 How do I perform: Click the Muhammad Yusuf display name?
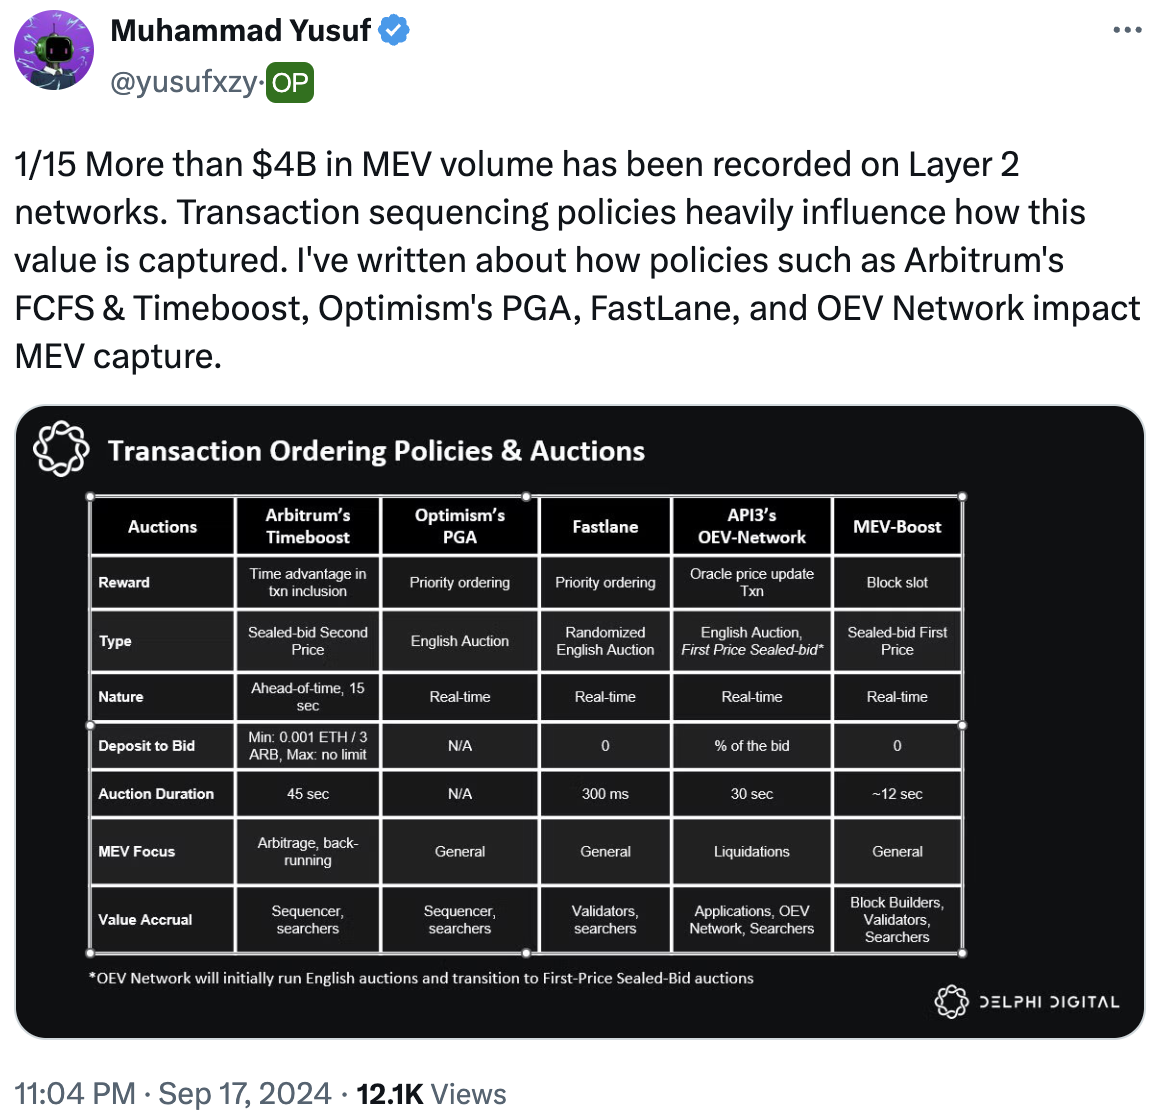240,31
